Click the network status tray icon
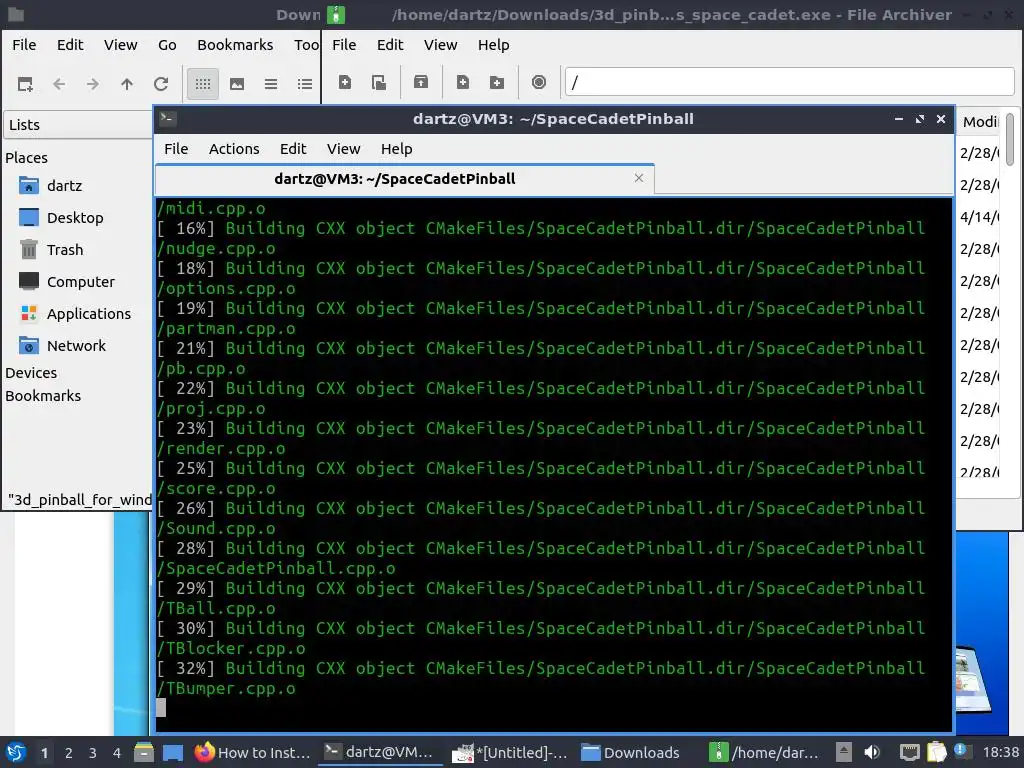Screen dimensions: 1024x768 coord(909,752)
